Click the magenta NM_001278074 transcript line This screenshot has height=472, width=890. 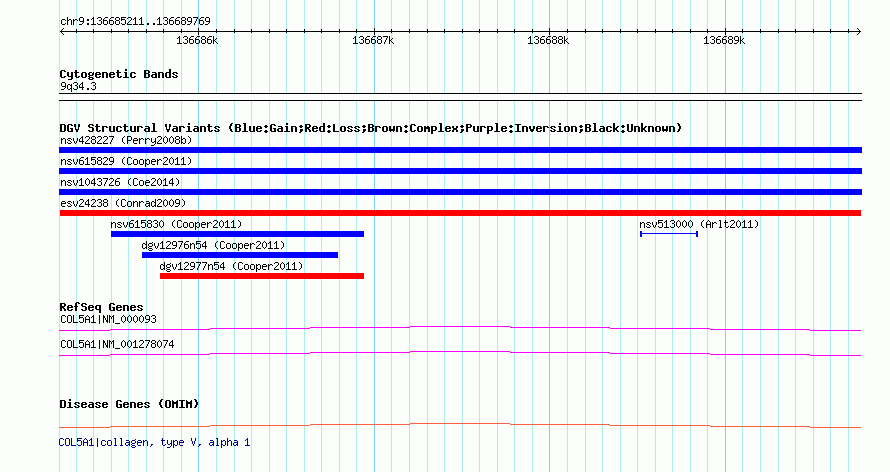[x=460, y=353]
